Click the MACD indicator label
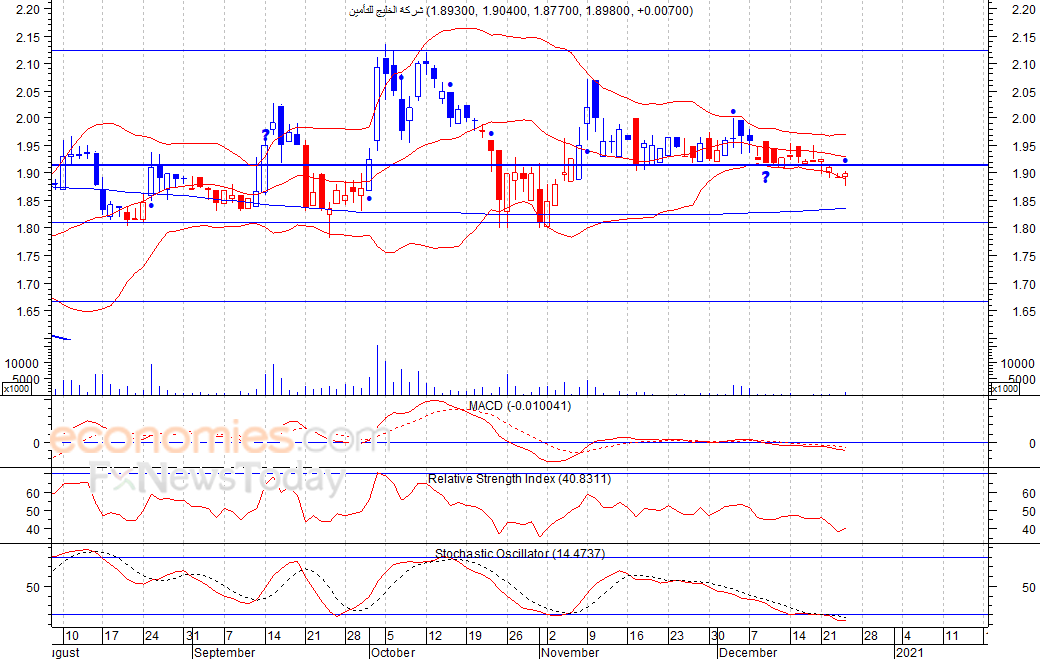Screen dimensions: 1040x659 (520, 406)
